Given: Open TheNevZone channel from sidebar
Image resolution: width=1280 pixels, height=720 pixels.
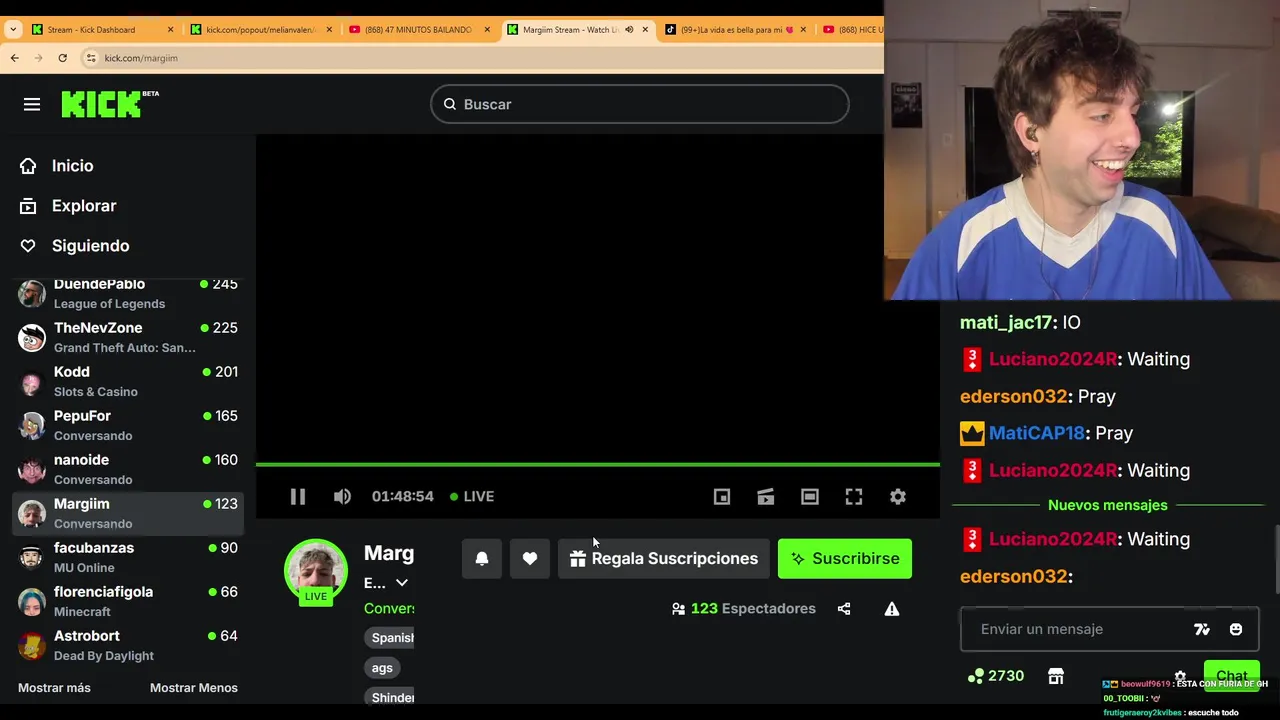Looking at the screenshot, I should coord(128,338).
